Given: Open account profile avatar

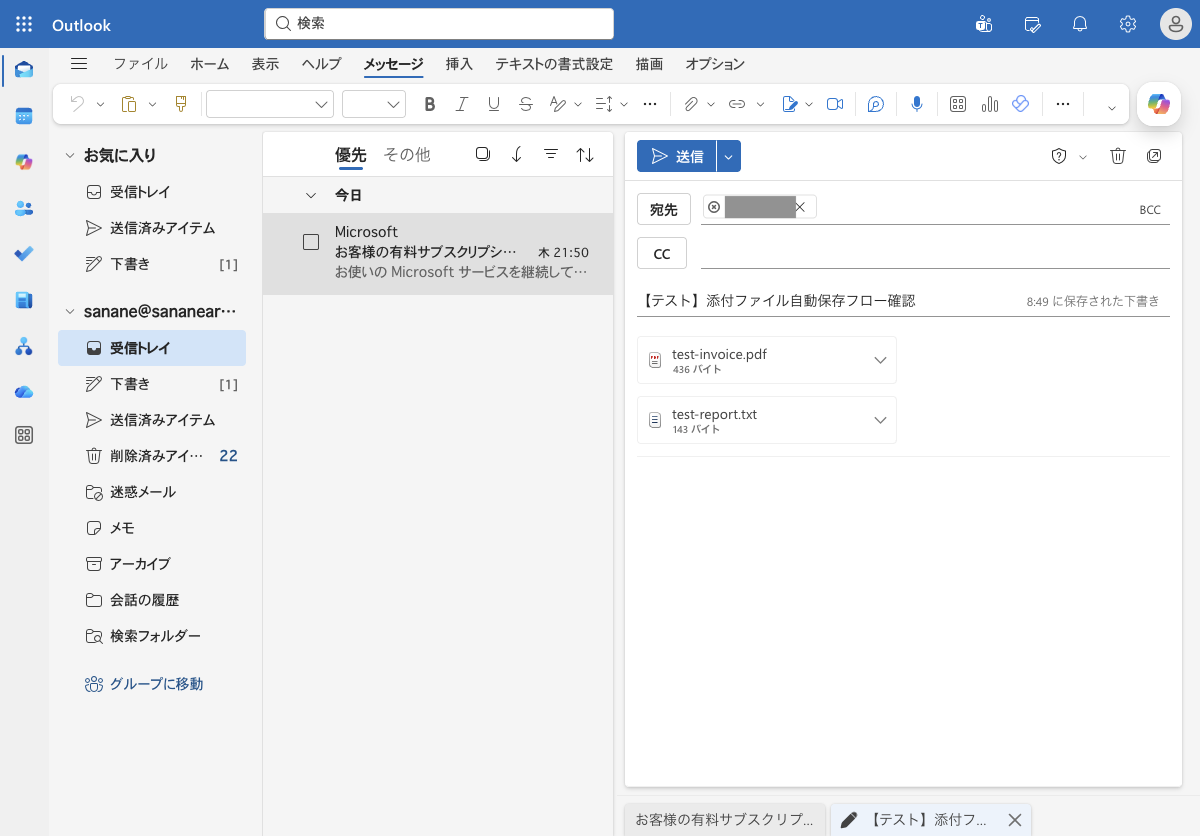Looking at the screenshot, I should pyautogui.click(x=1175, y=25).
